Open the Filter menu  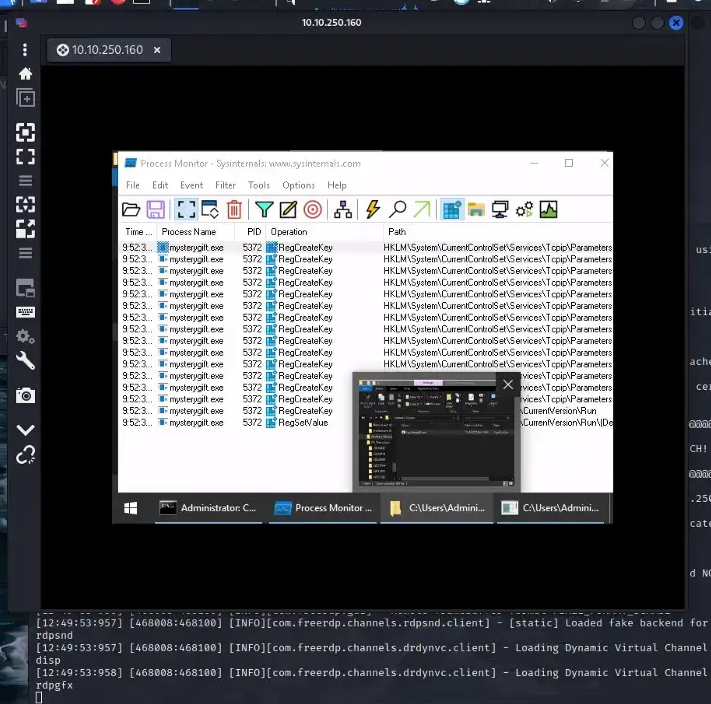point(225,185)
